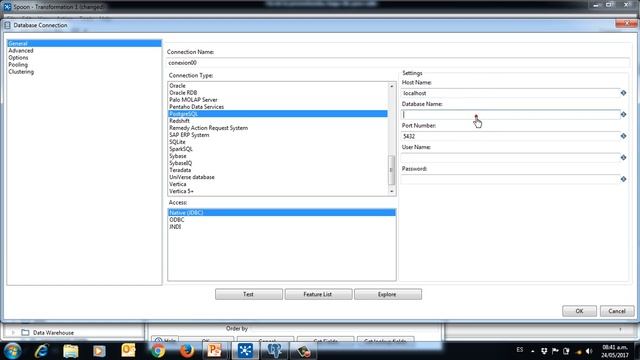Expand the Data Warehouse tree node

pyautogui.click(x=13, y=333)
